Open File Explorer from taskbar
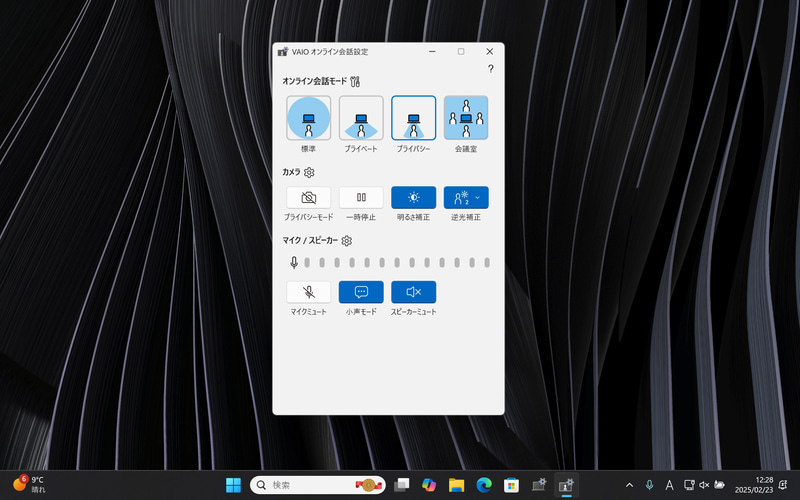This screenshot has width=800, height=500. point(457,485)
